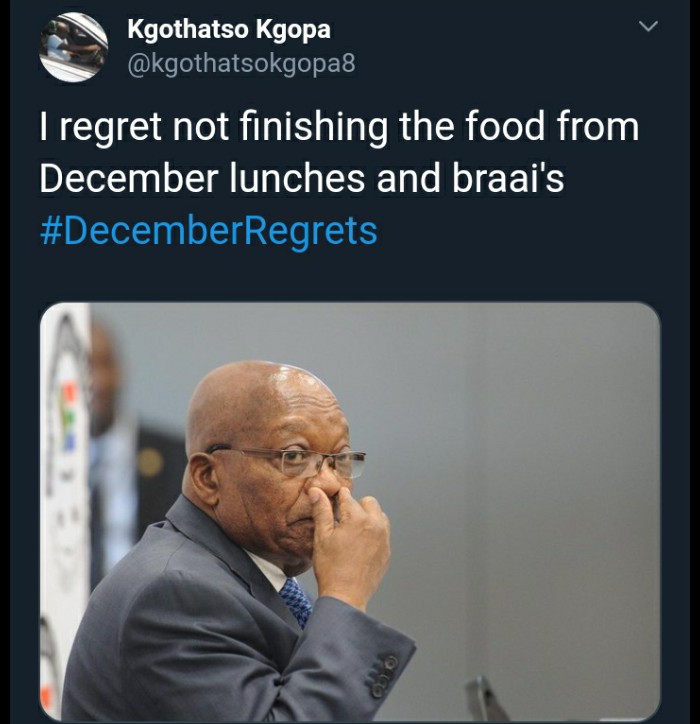
Task: Expand the tweet options chevron
Action: click(648, 26)
